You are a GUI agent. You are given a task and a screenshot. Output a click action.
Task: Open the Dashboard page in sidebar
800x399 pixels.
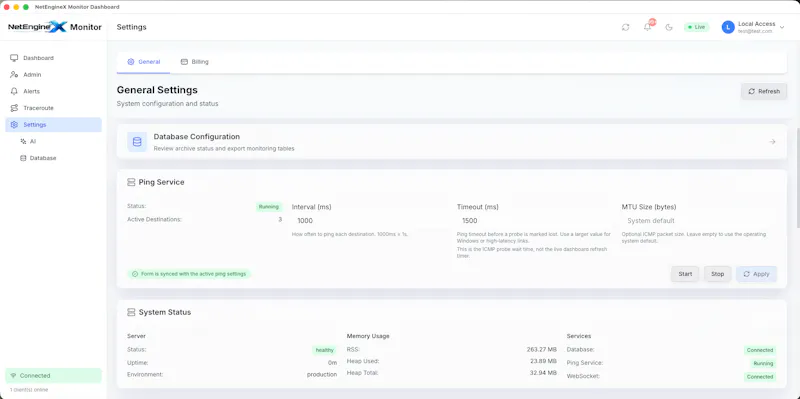point(54,58)
